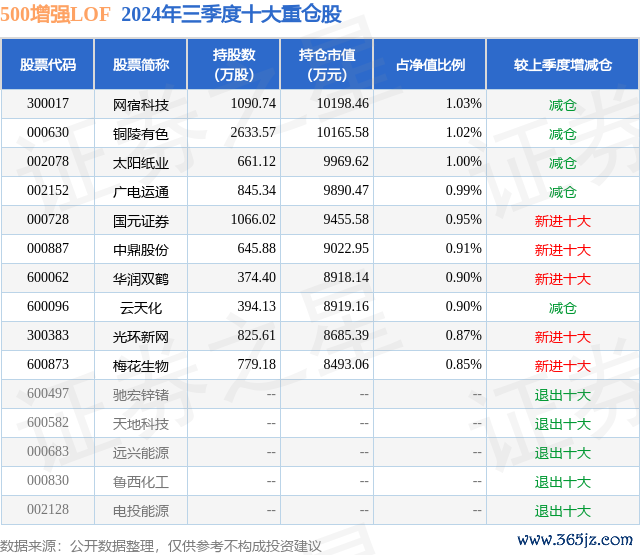Click the 1.00% ratio cell
Viewport: 640px width, 555px height.
point(464,162)
